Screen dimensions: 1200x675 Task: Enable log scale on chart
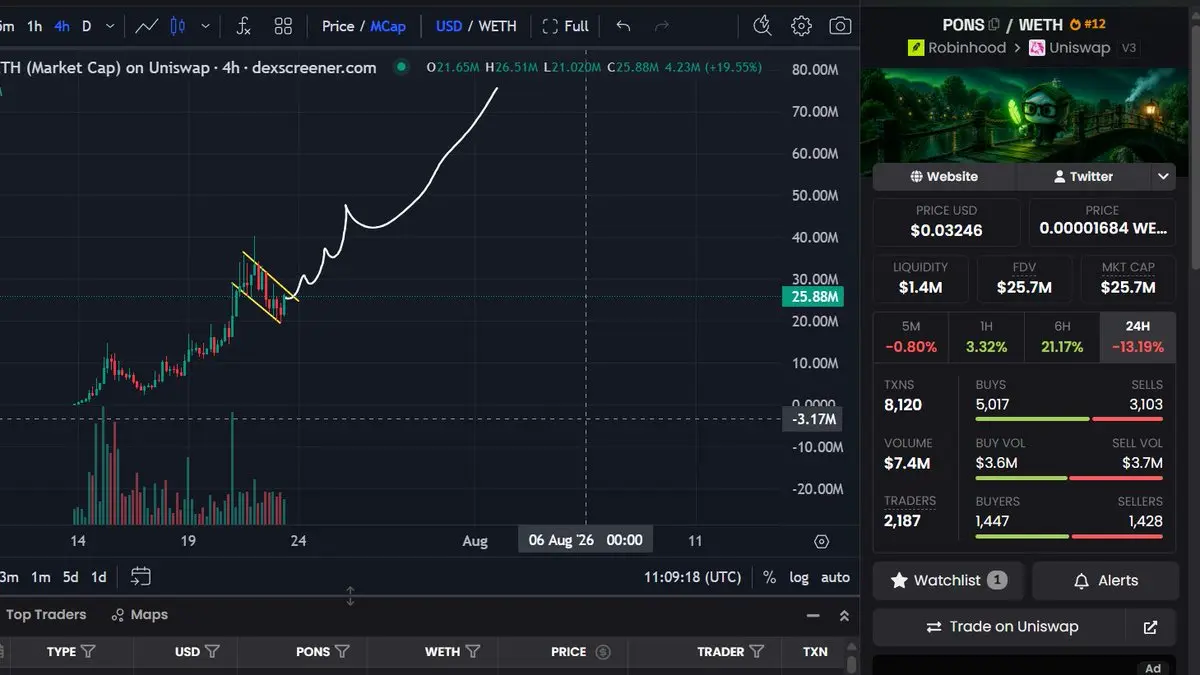[799, 577]
